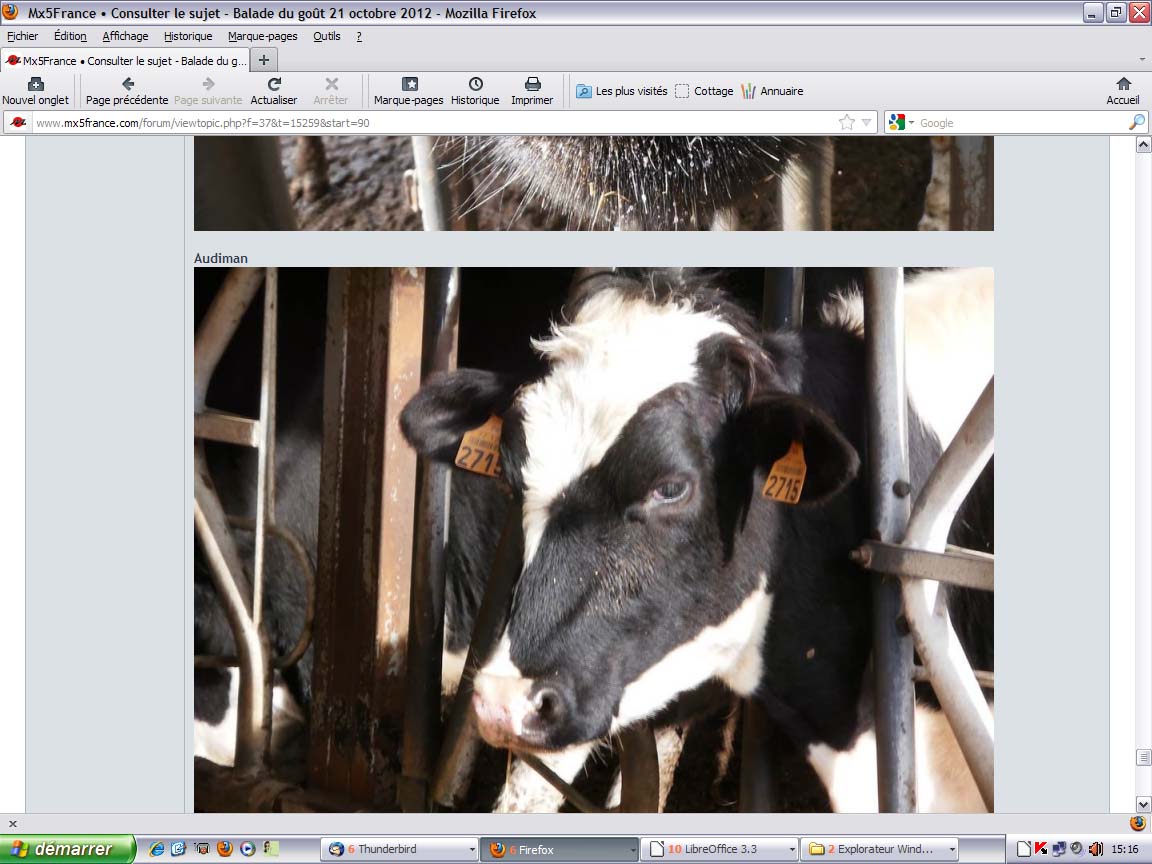Open the Annuaire bookmark
Image resolution: width=1152 pixels, height=864 pixels.
point(772,91)
